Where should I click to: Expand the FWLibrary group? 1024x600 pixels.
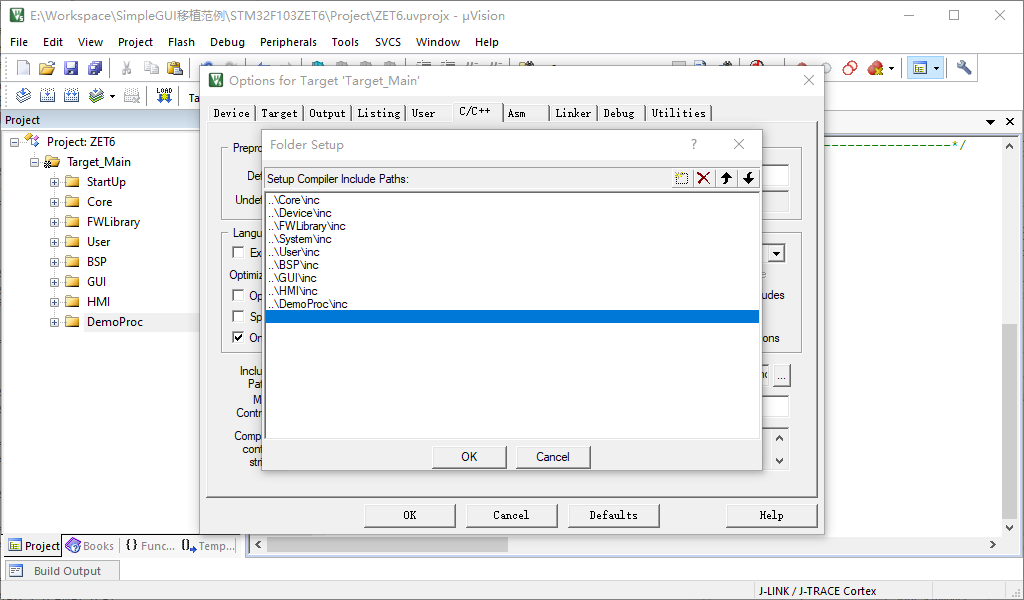(55, 222)
